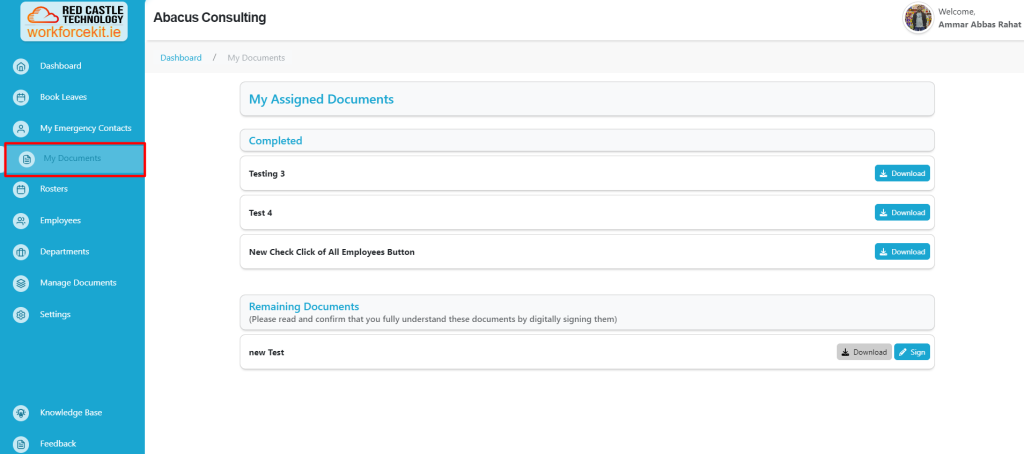The width and height of the screenshot is (1024, 454).
Task: Open the Book Leaves menu item
Action: pyautogui.click(x=63, y=98)
